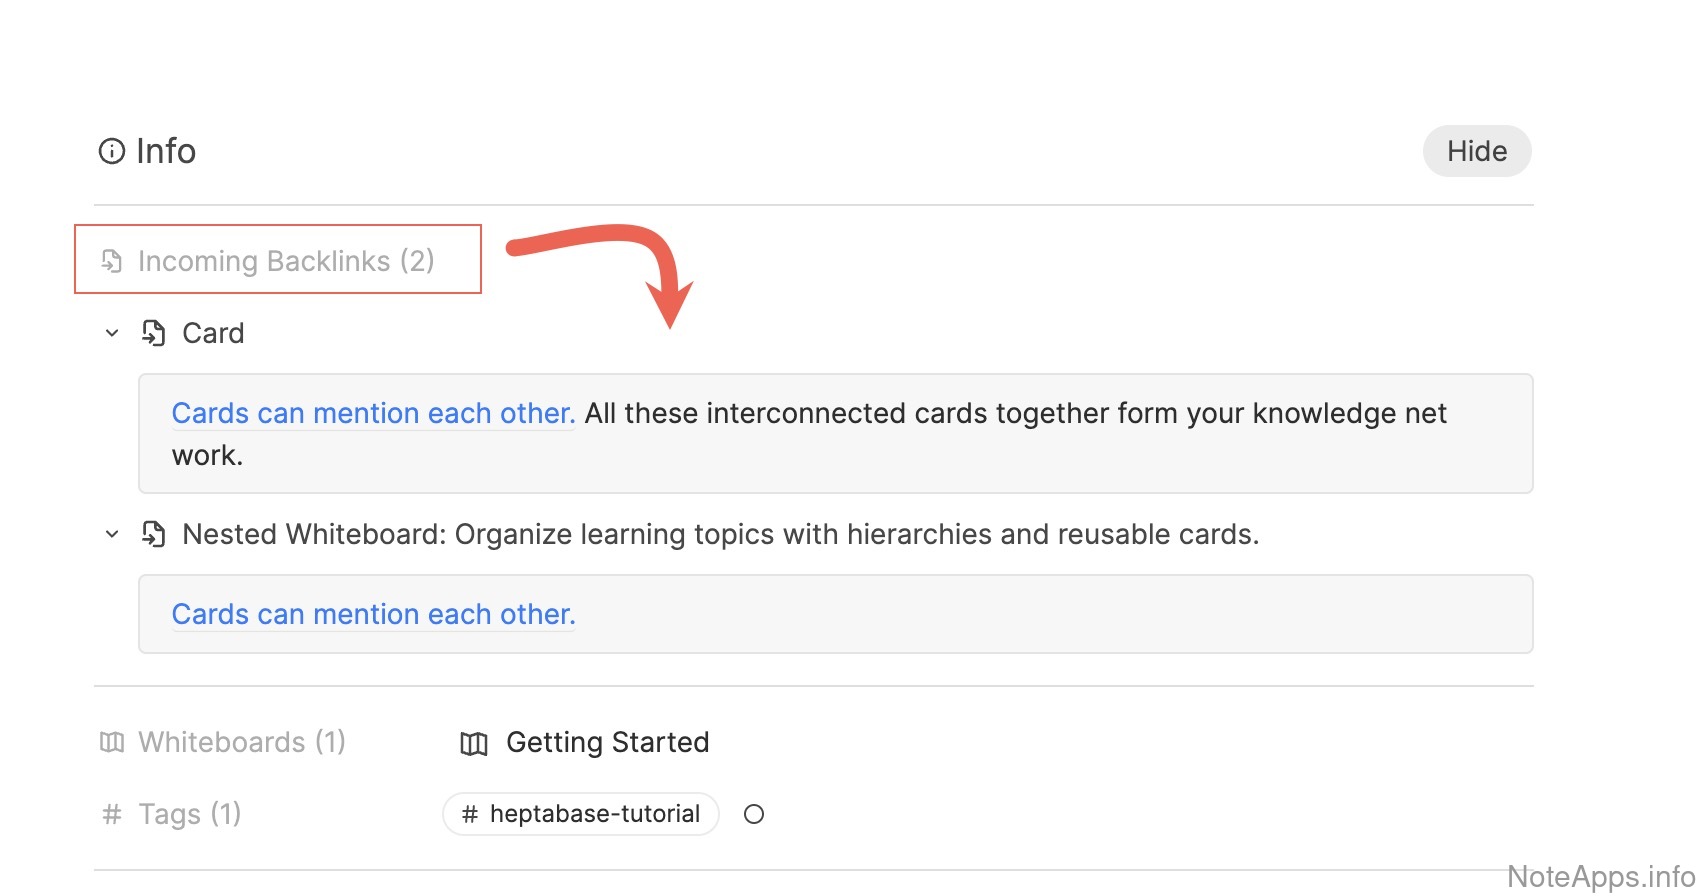This screenshot has width=1698, height=896.
Task: Click the card icon beside Nested Whiteboard
Action: pyautogui.click(x=153, y=534)
